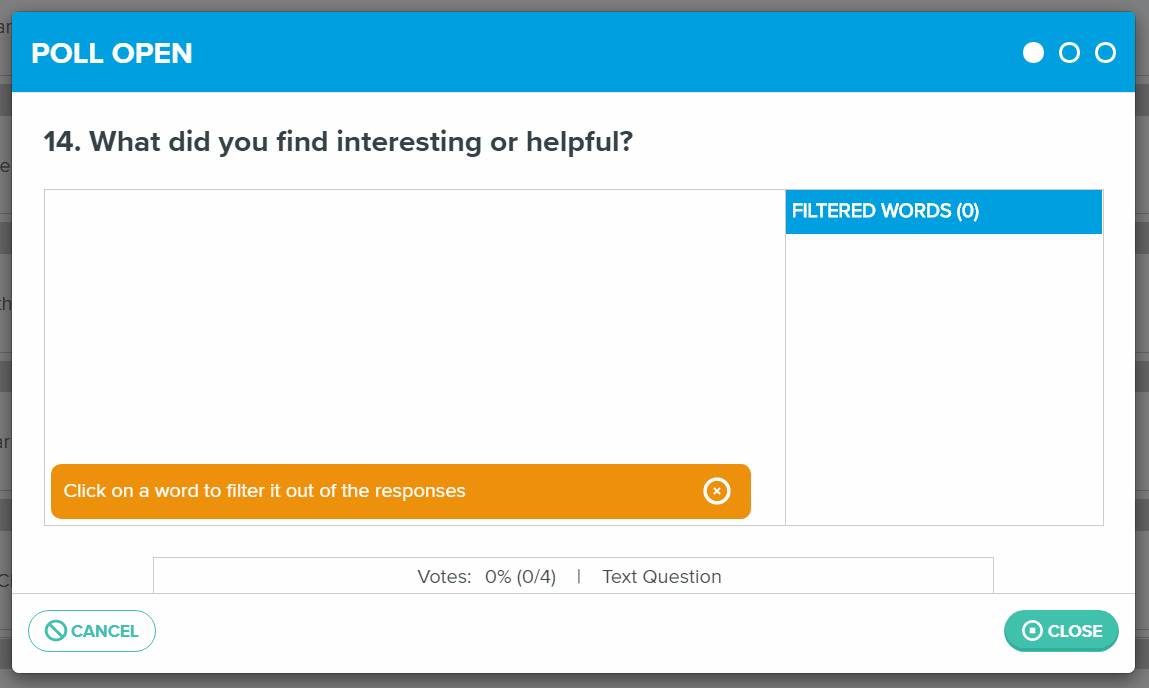Click the blue POLL OPEN header bar

point(573,52)
